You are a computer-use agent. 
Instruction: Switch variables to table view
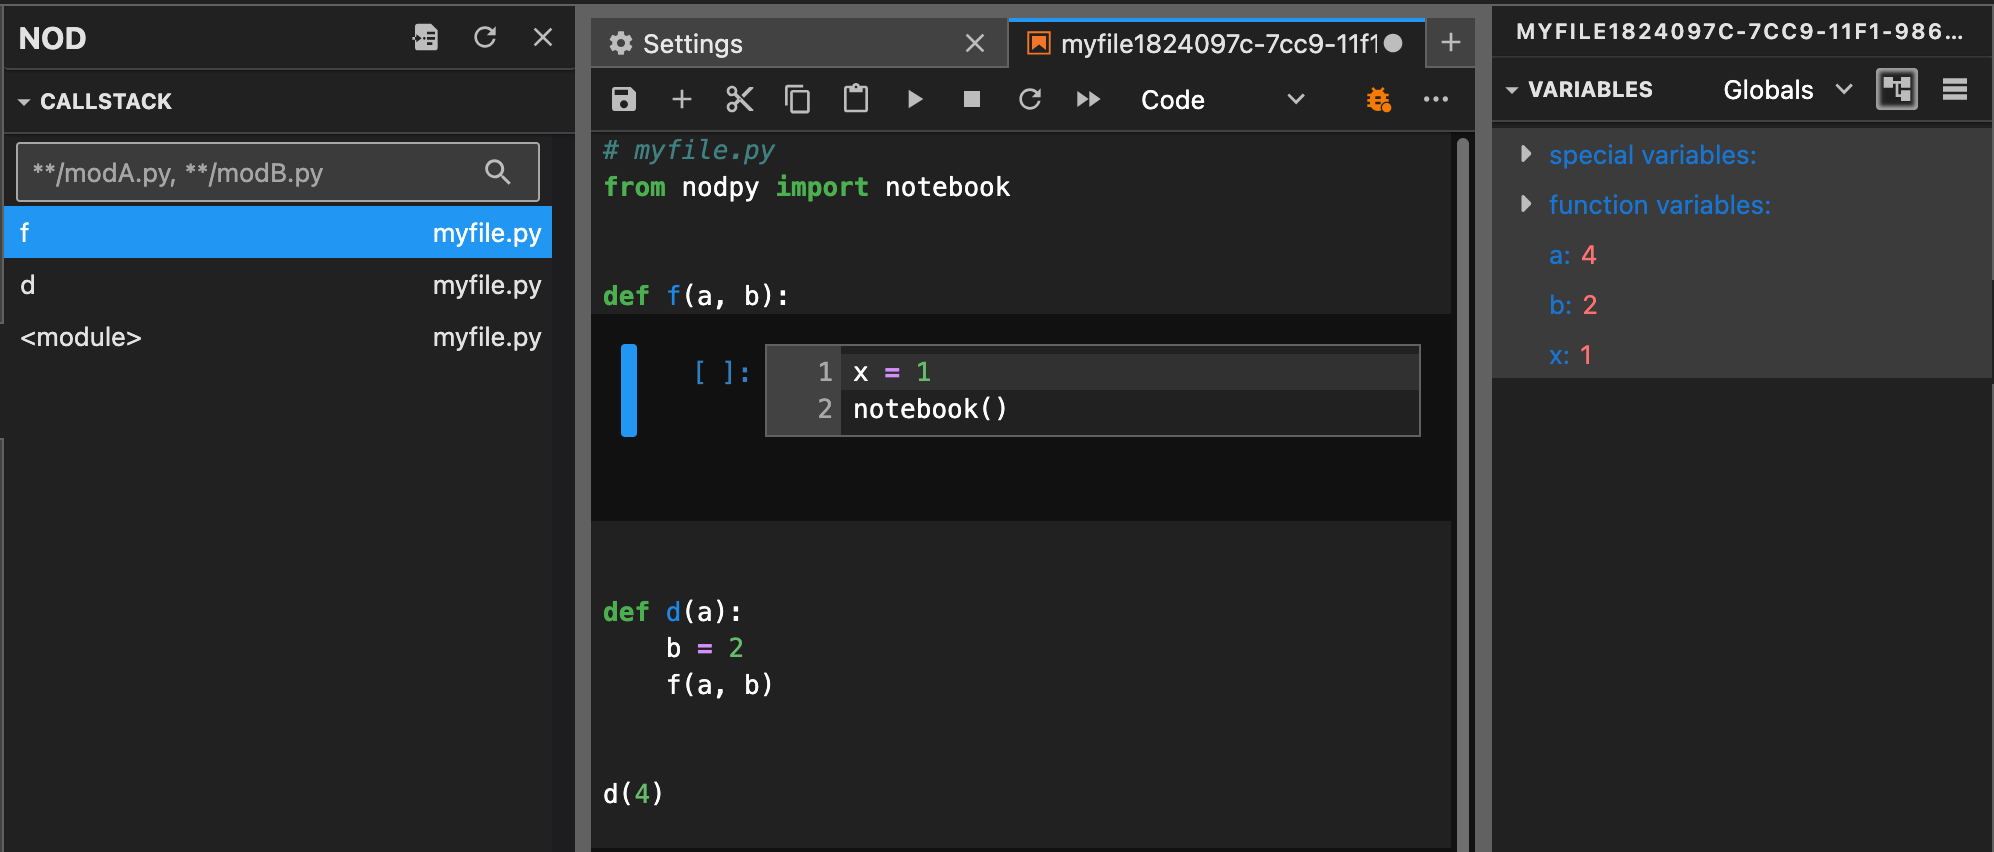coord(1955,89)
